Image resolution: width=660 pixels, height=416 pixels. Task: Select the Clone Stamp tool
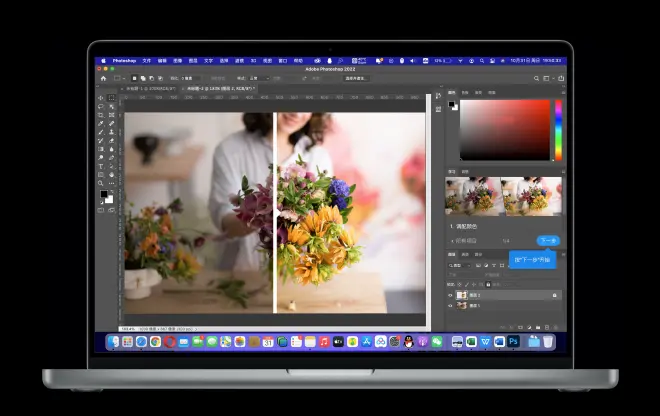pyautogui.click(x=112, y=132)
